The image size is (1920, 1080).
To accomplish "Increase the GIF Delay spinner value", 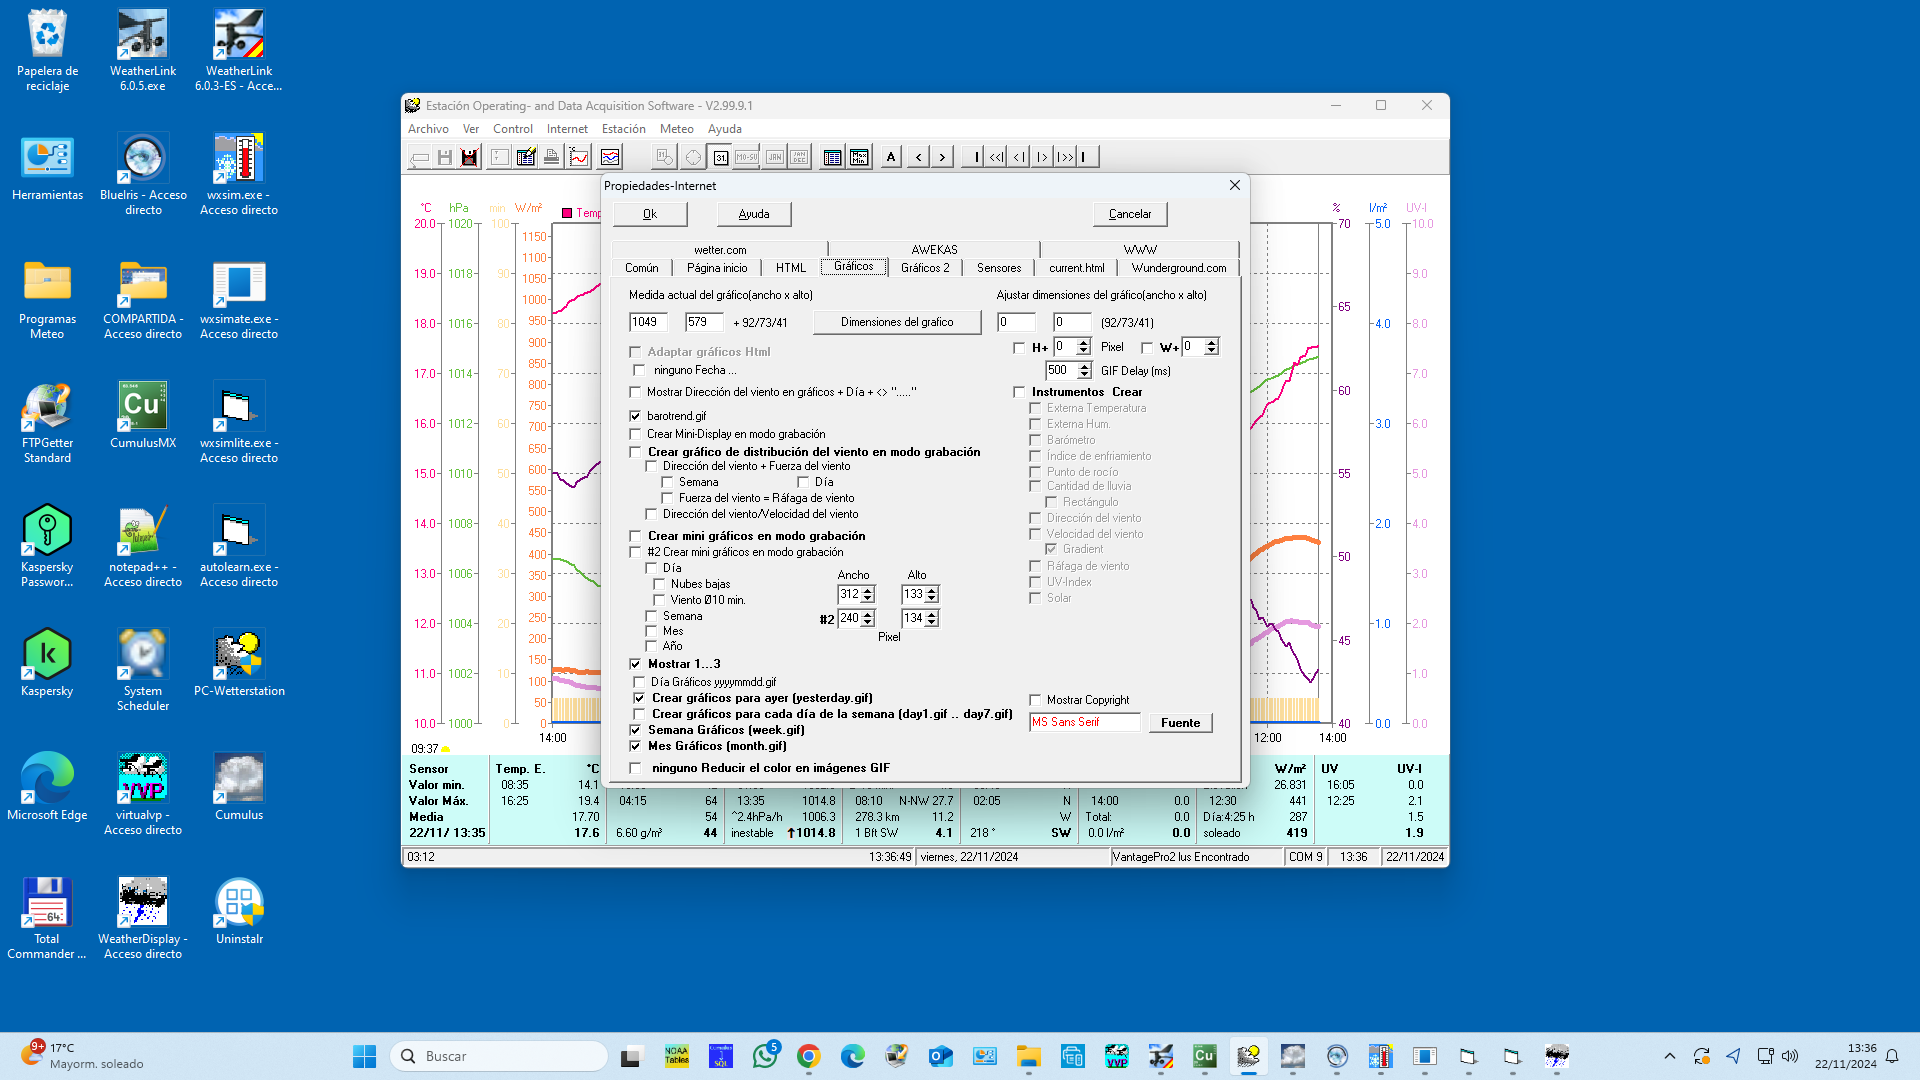I will click(1084, 366).
